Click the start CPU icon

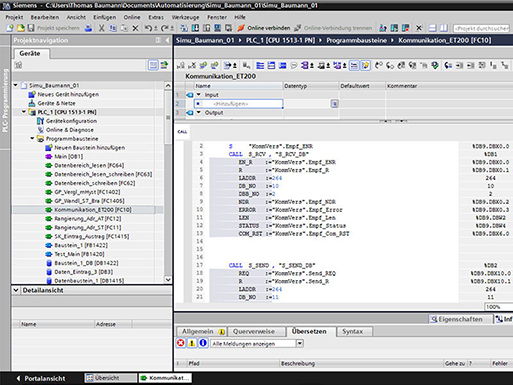(x=394, y=28)
